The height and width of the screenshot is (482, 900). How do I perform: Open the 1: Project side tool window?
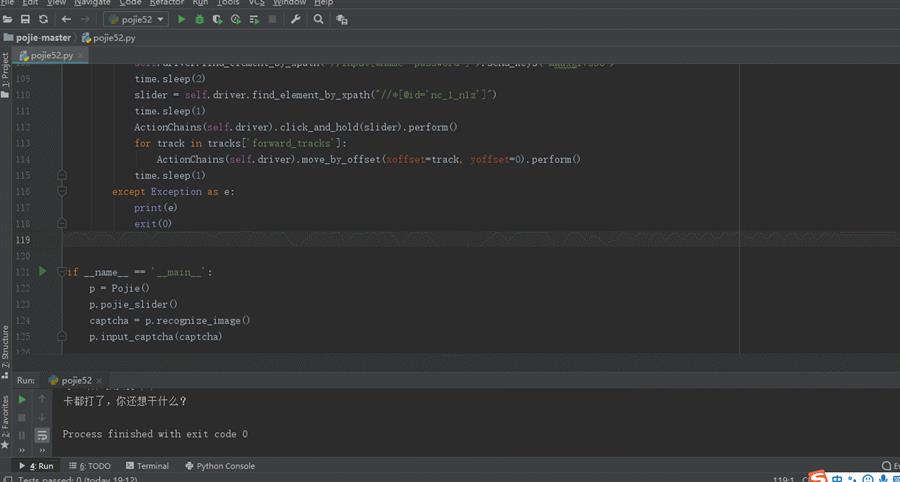click(x=5, y=75)
